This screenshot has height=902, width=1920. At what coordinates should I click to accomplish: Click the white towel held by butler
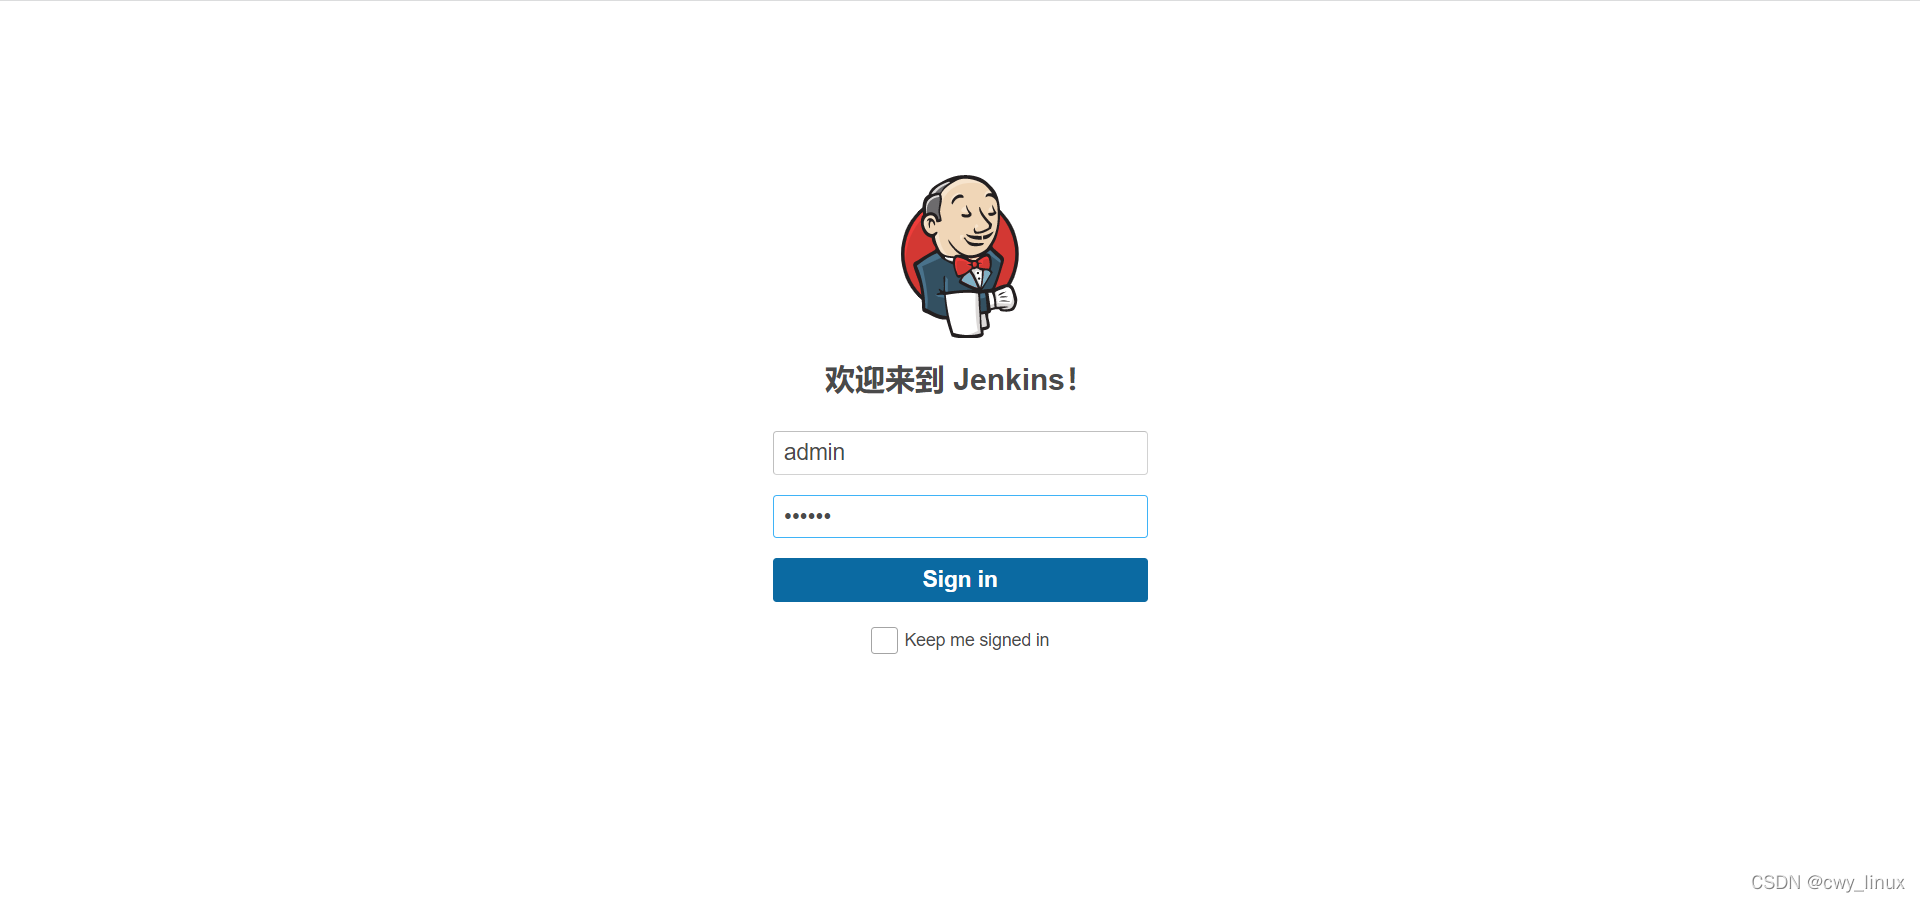point(966,313)
